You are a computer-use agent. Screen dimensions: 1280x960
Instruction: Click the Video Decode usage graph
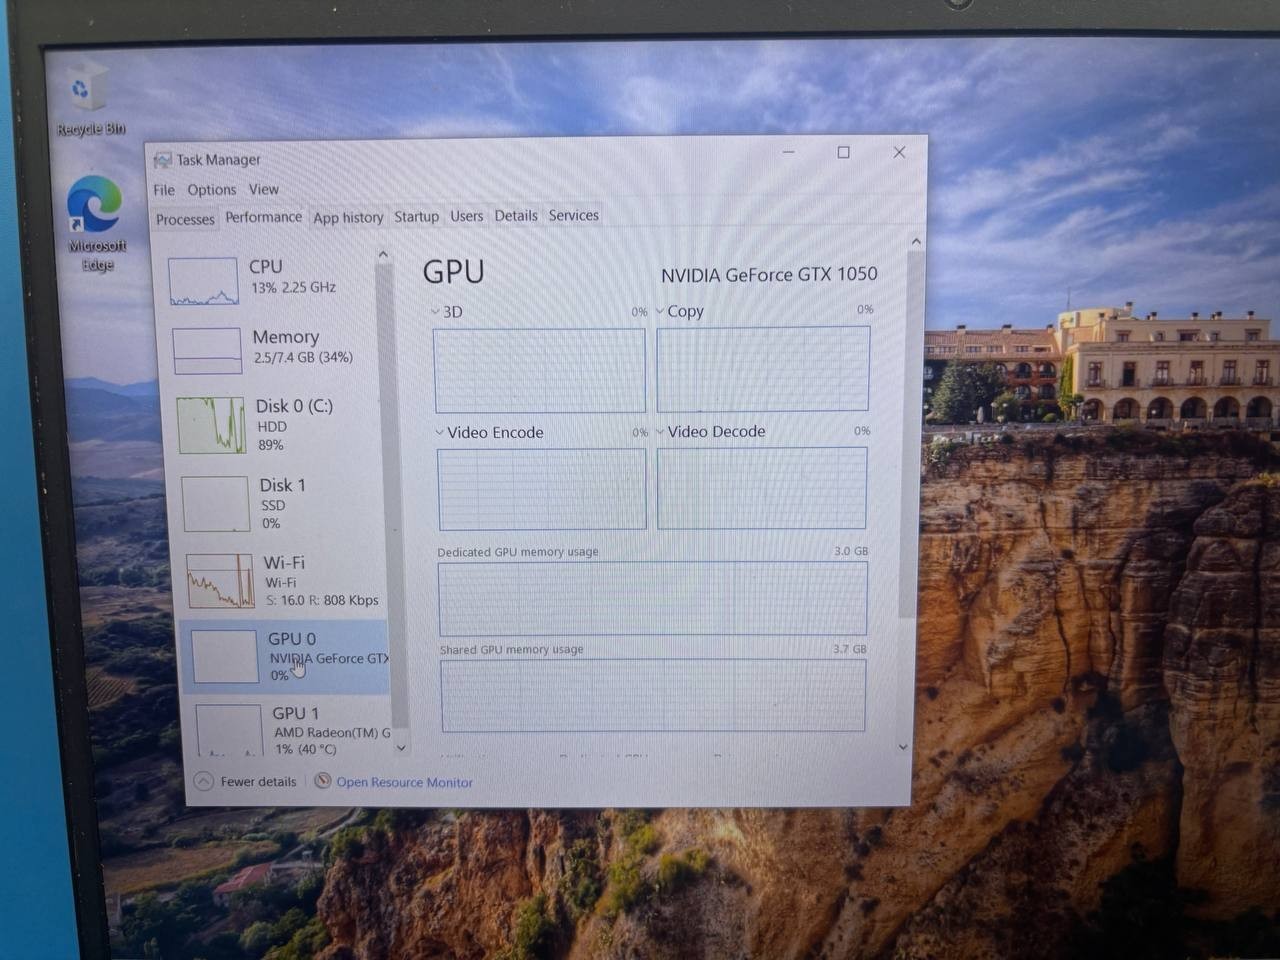point(762,488)
